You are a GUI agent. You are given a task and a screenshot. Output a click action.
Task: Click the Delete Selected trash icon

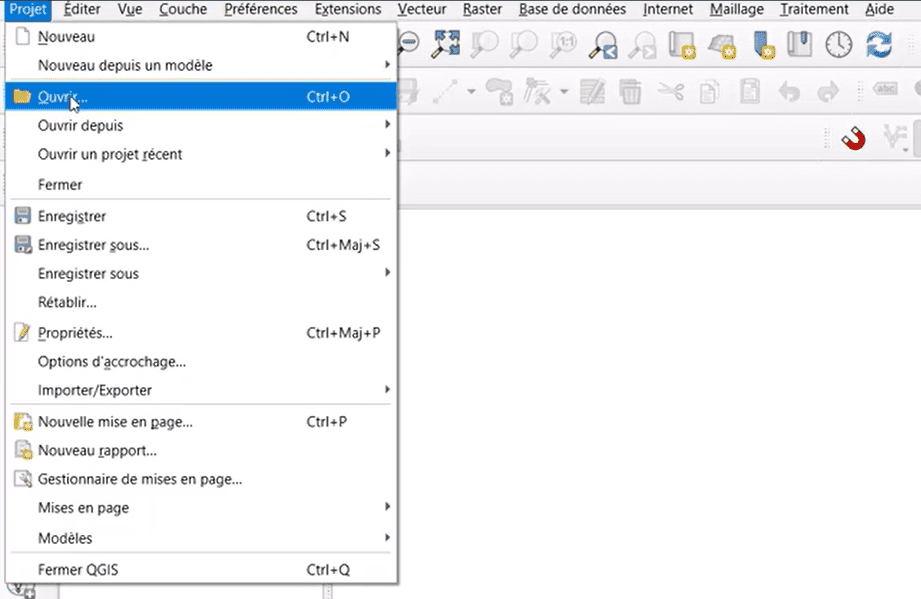(630, 92)
